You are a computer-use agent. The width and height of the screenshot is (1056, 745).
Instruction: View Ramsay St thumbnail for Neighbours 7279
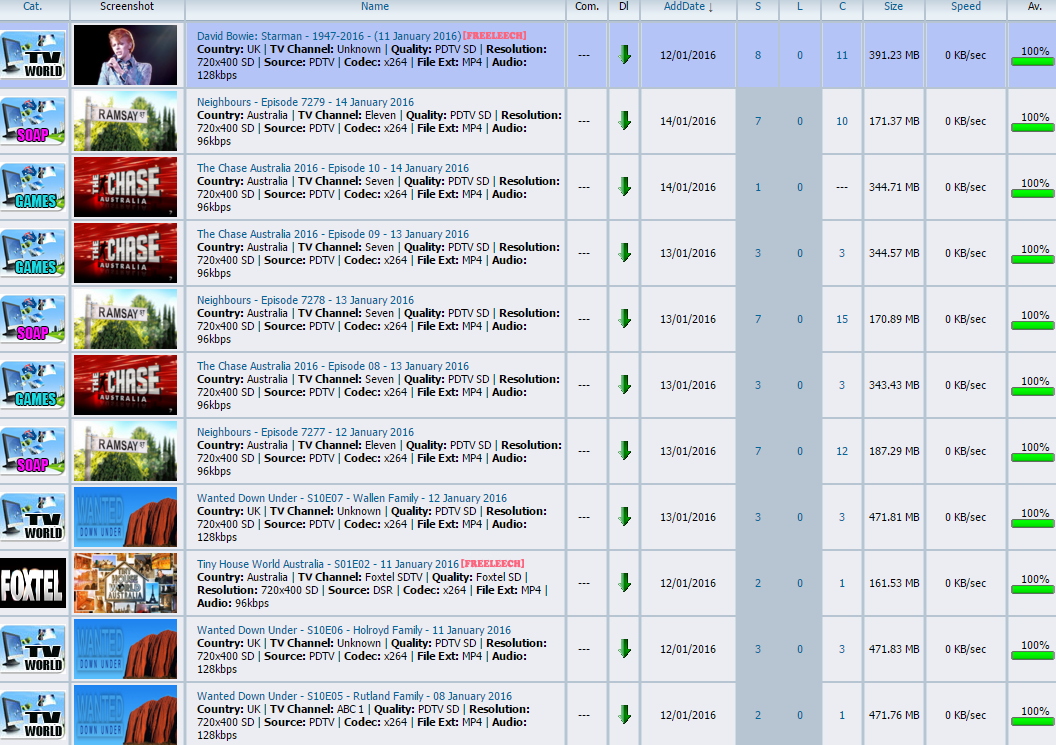click(x=125, y=121)
